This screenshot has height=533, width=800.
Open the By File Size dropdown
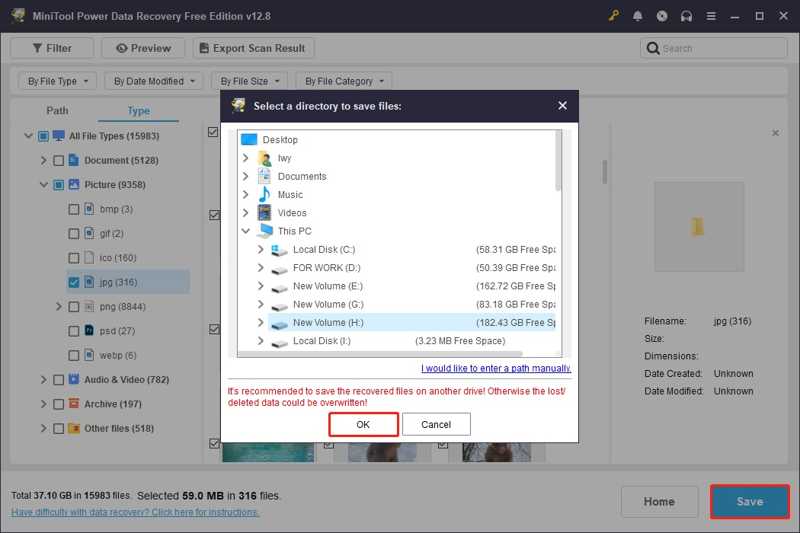click(x=249, y=81)
